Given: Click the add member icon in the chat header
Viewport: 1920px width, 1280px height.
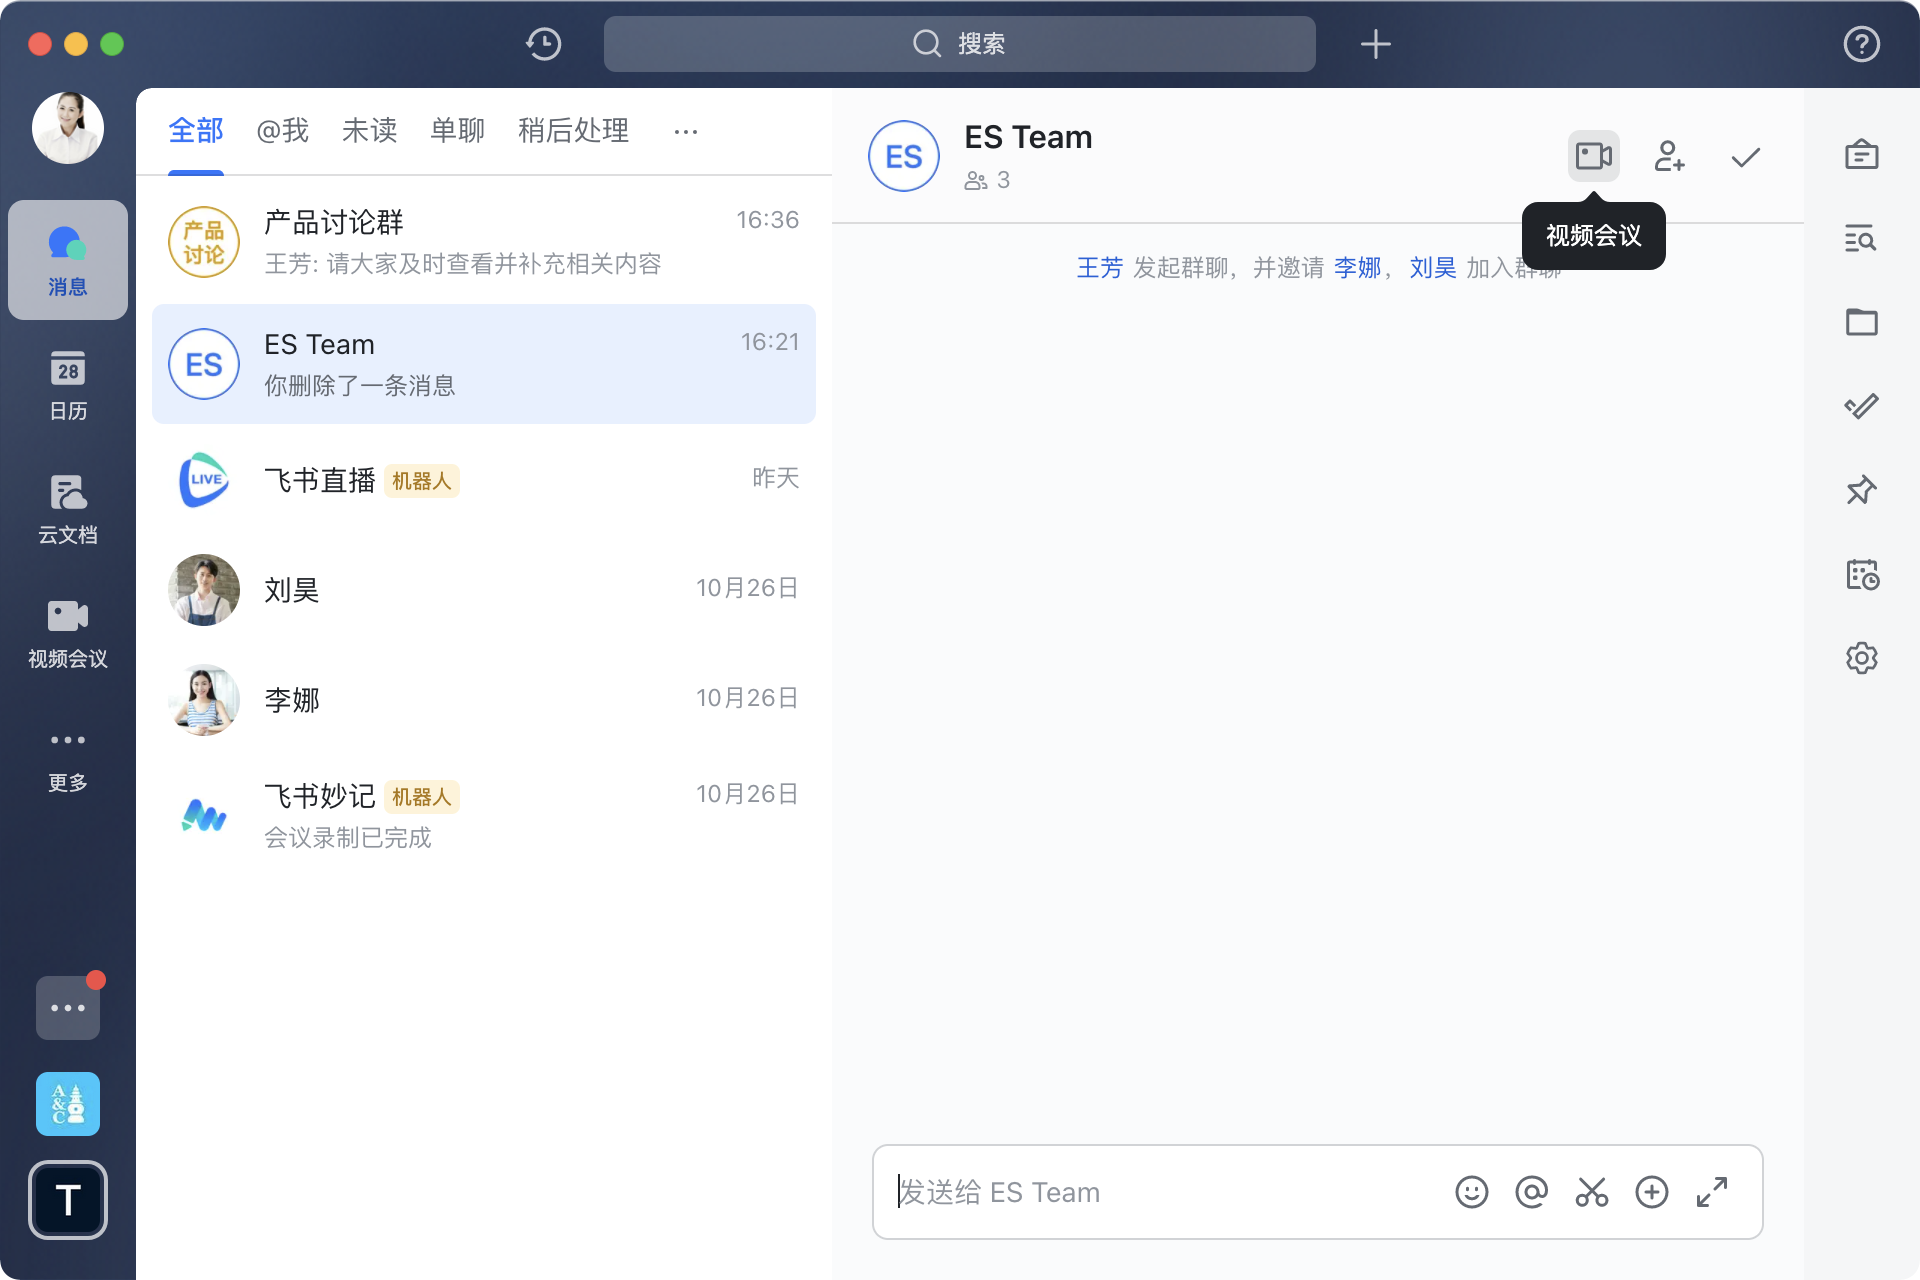Looking at the screenshot, I should [1669, 156].
